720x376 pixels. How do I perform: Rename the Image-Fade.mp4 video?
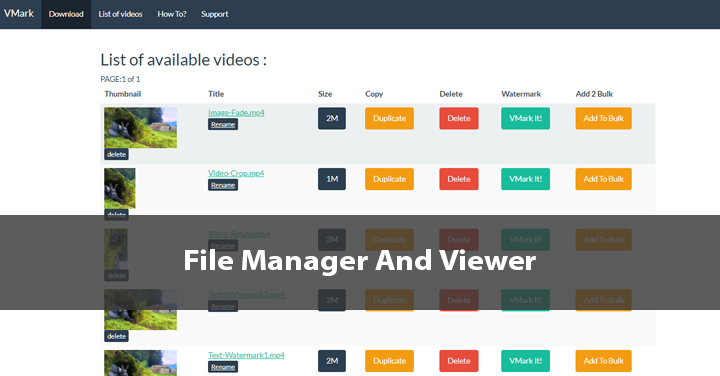pyautogui.click(x=223, y=124)
